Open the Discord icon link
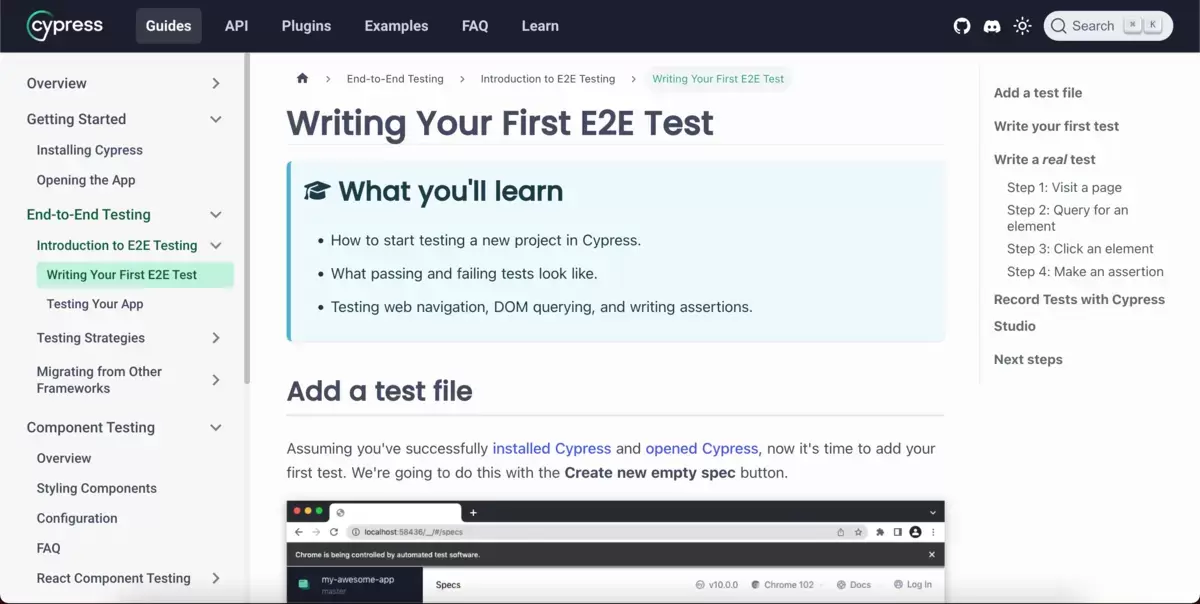1200x604 pixels. pos(992,26)
